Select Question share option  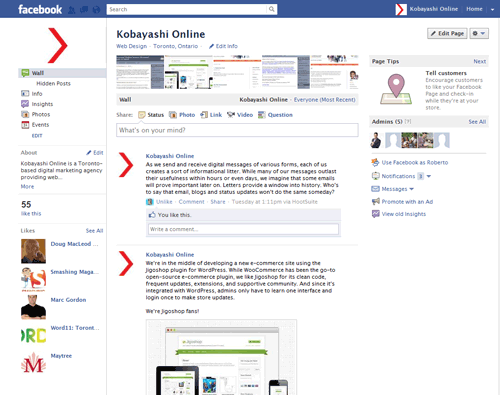tap(275, 115)
